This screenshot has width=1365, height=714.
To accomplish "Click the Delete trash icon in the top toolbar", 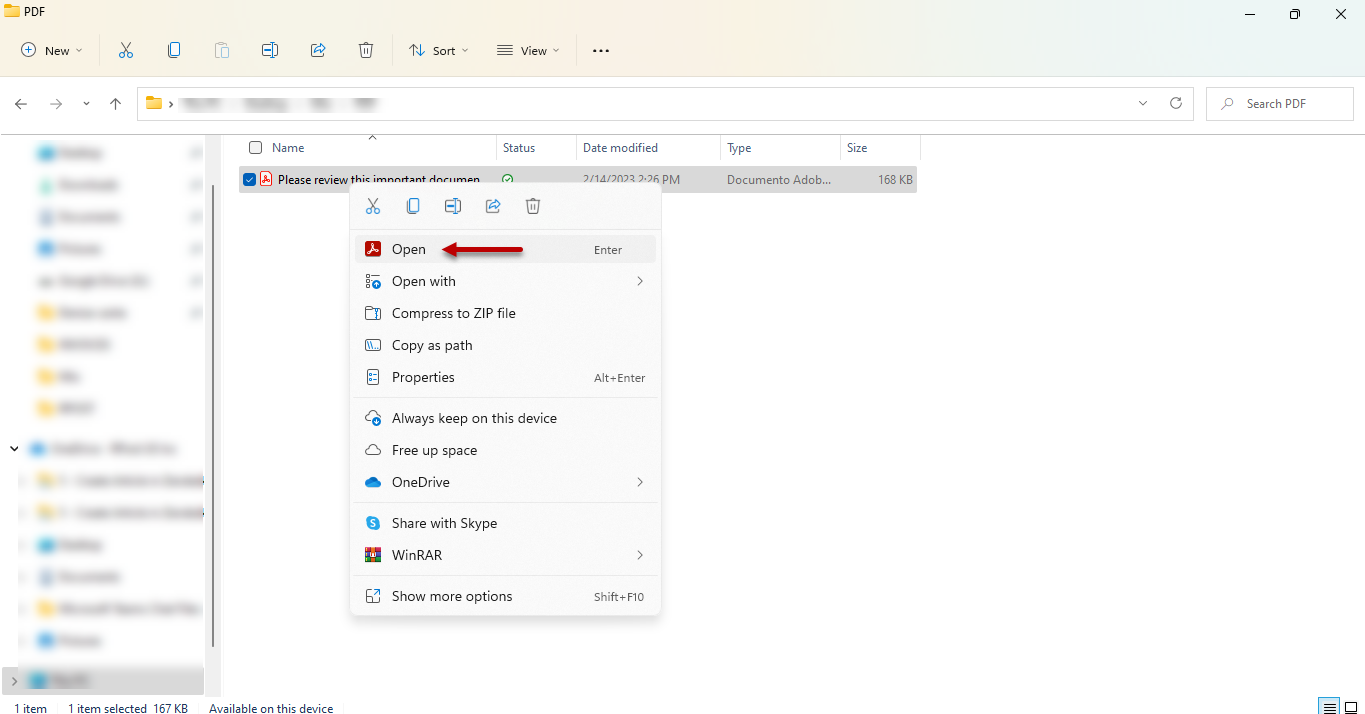I will [366, 50].
